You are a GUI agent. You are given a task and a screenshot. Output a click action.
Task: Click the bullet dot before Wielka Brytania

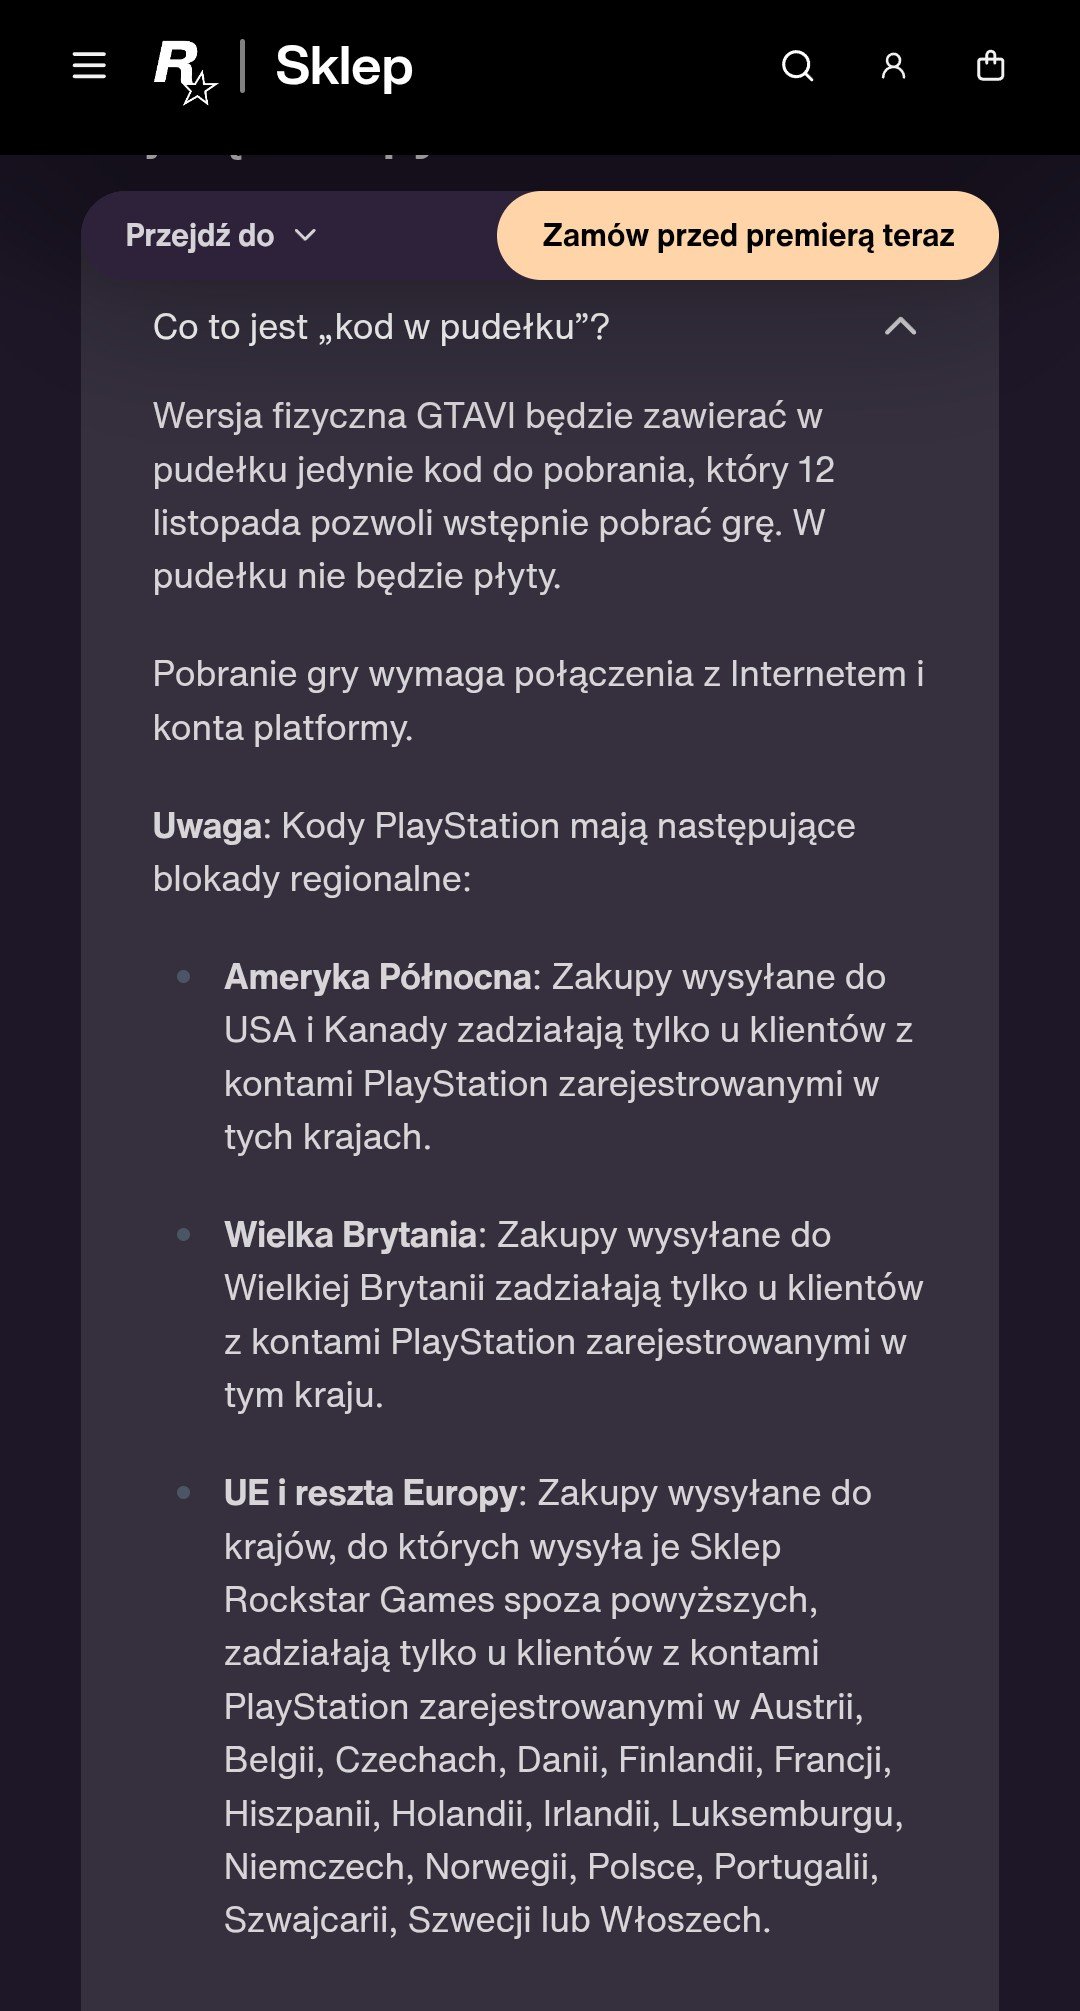(x=184, y=1234)
